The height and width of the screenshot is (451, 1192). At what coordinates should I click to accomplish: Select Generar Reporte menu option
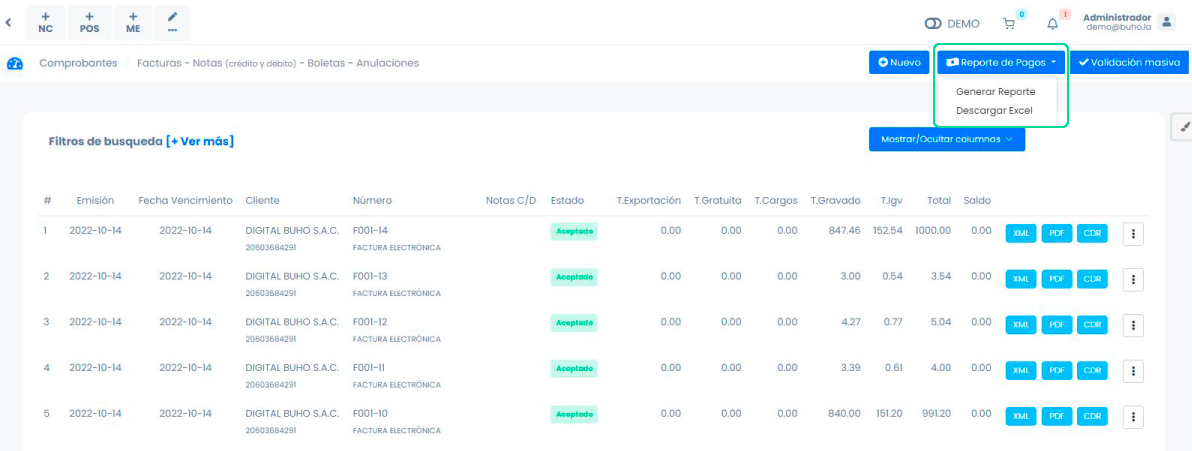[995, 92]
